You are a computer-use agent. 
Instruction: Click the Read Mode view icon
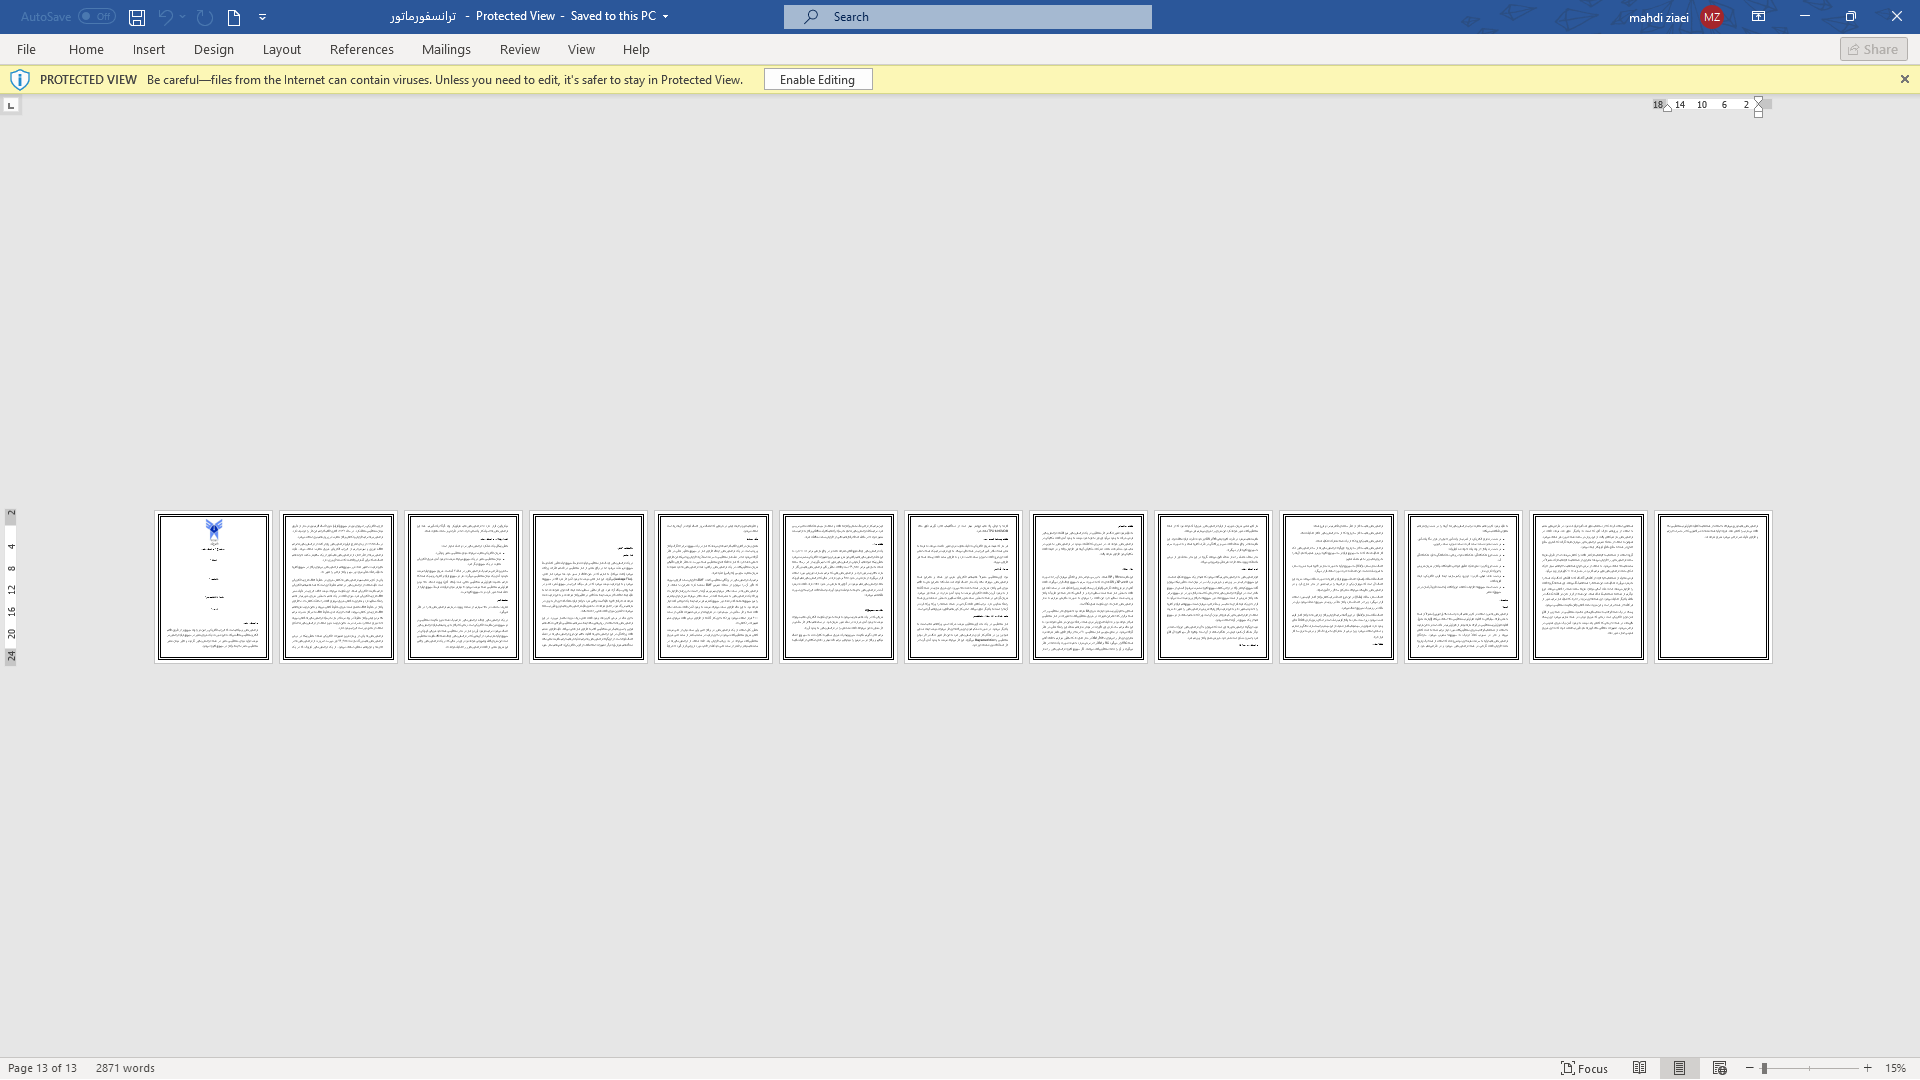coord(1639,1068)
